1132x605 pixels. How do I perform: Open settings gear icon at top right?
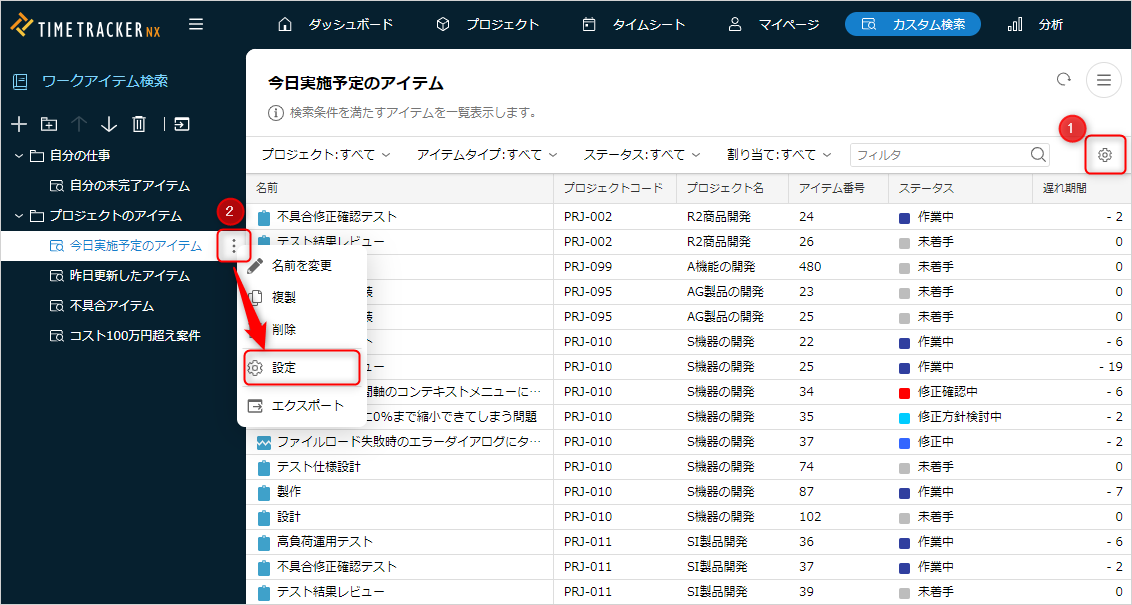pos(1104,155)
